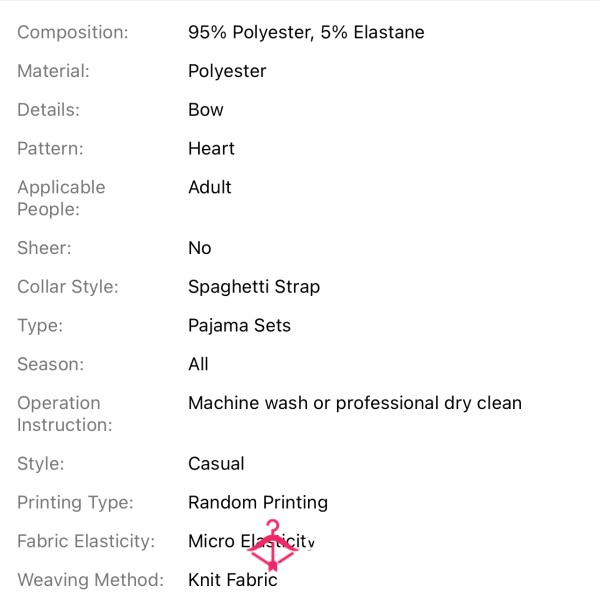Select the Composition label
600x600 pixels.
73,32
